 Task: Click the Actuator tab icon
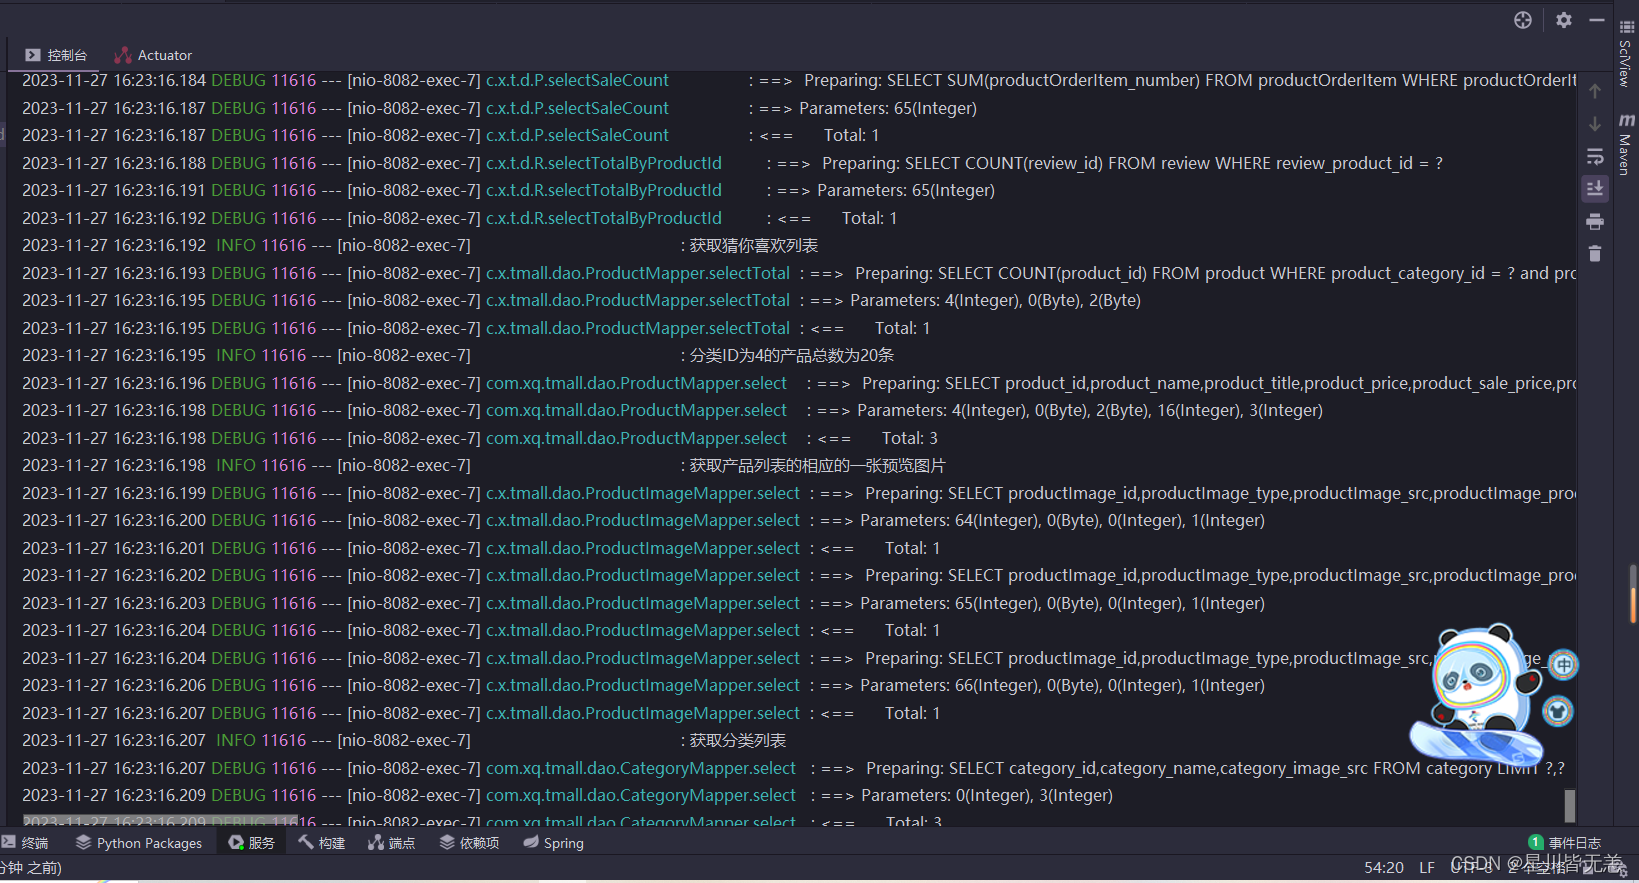tap(123, 55)
